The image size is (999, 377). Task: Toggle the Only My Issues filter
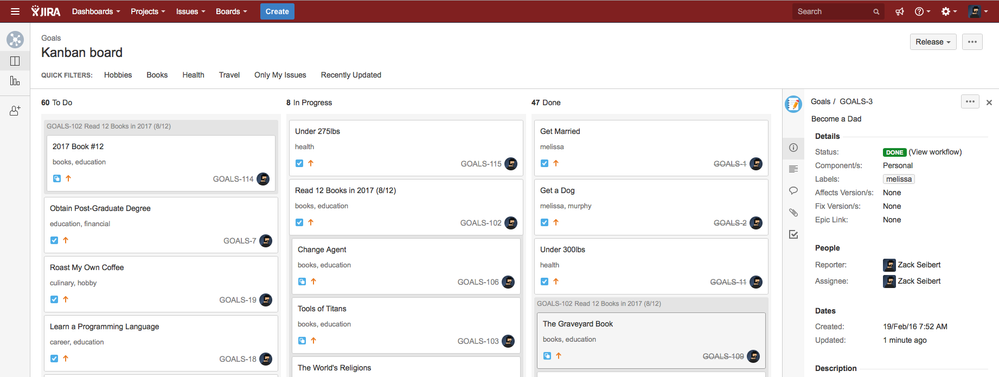pos(280,75)
